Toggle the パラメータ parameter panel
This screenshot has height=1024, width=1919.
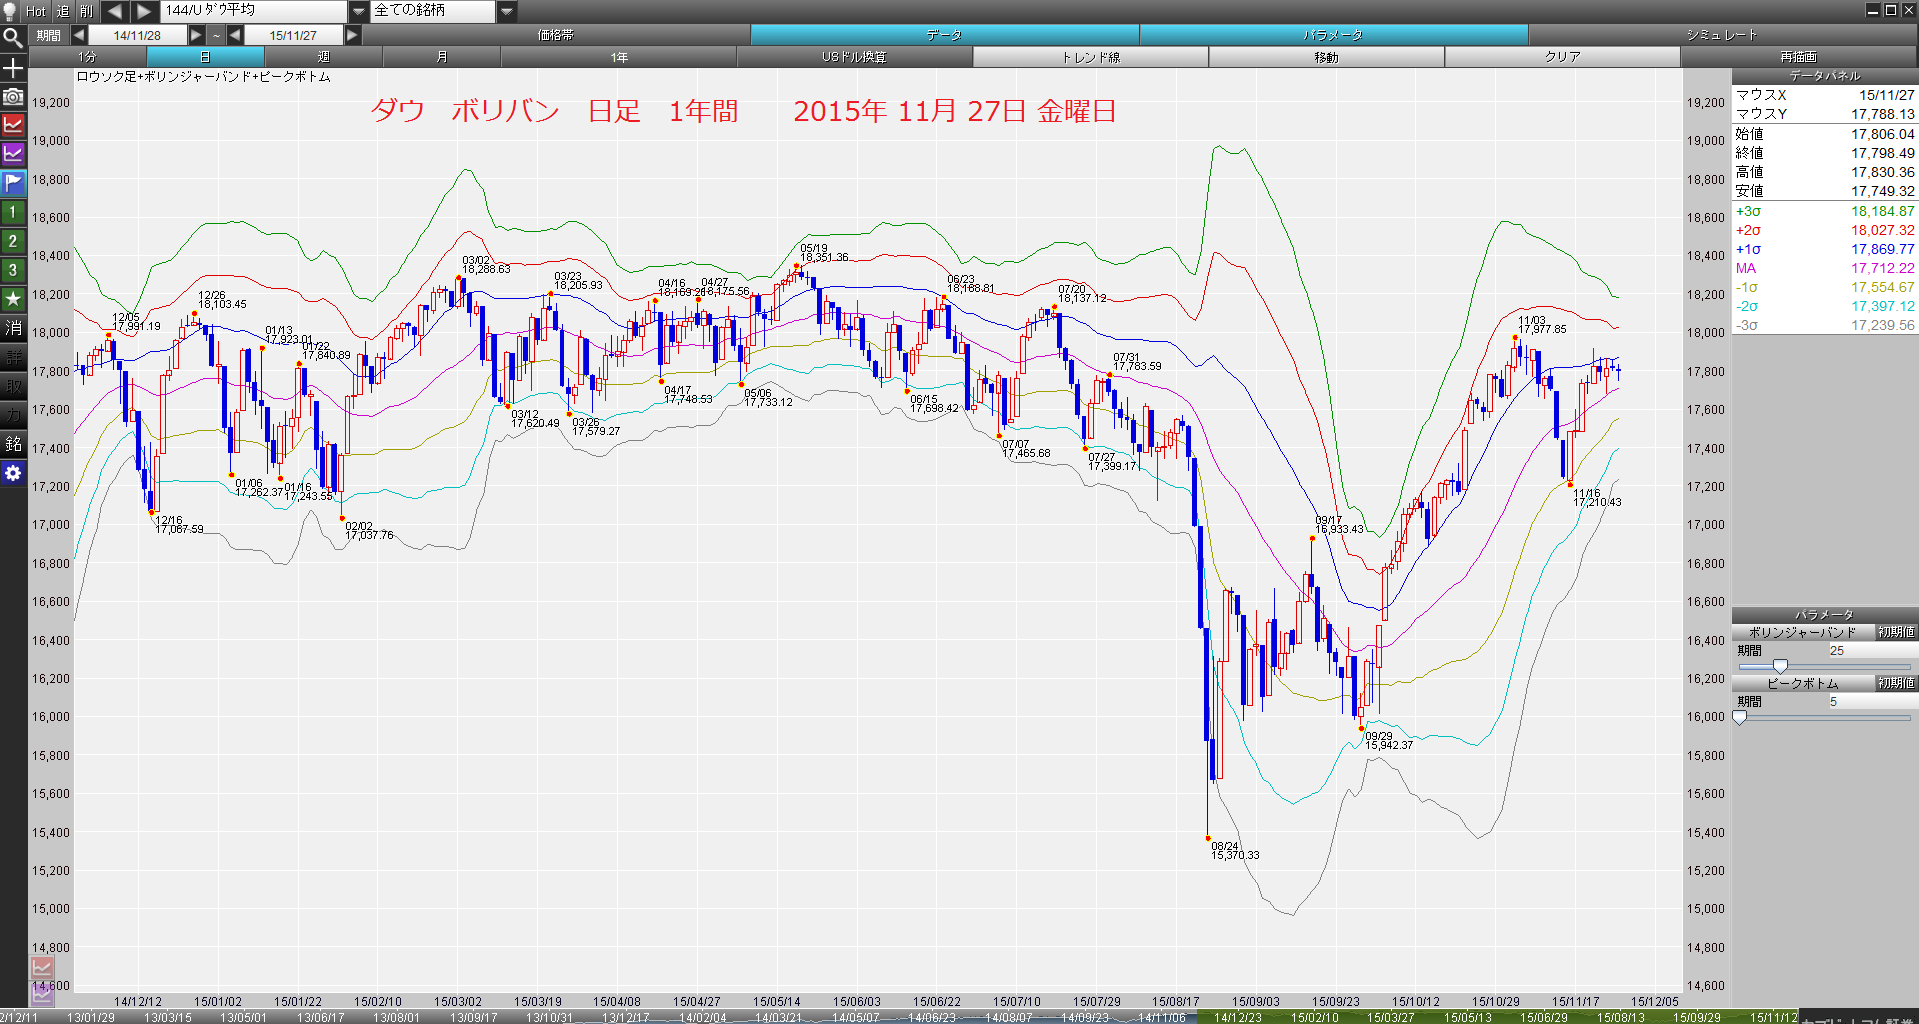[1333, 35]
